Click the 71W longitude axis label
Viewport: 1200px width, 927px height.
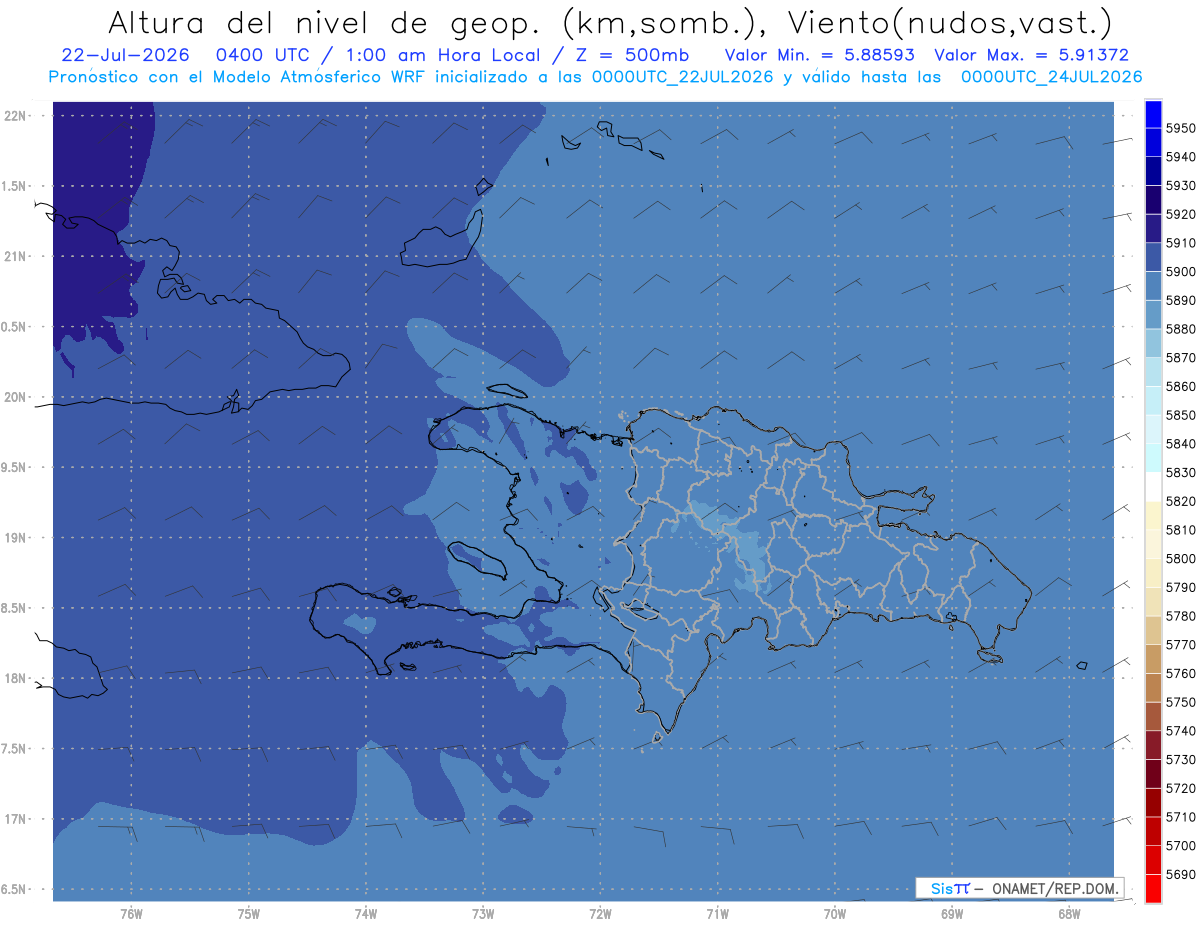(x=717, y=913)
